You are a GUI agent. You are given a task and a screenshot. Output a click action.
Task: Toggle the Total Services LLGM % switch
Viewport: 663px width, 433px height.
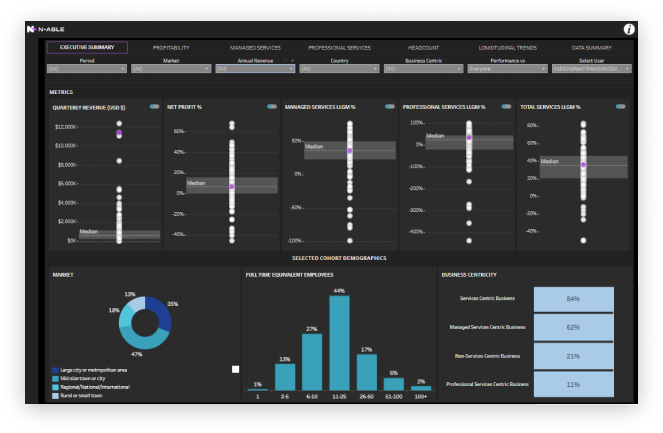pos(620,107)
